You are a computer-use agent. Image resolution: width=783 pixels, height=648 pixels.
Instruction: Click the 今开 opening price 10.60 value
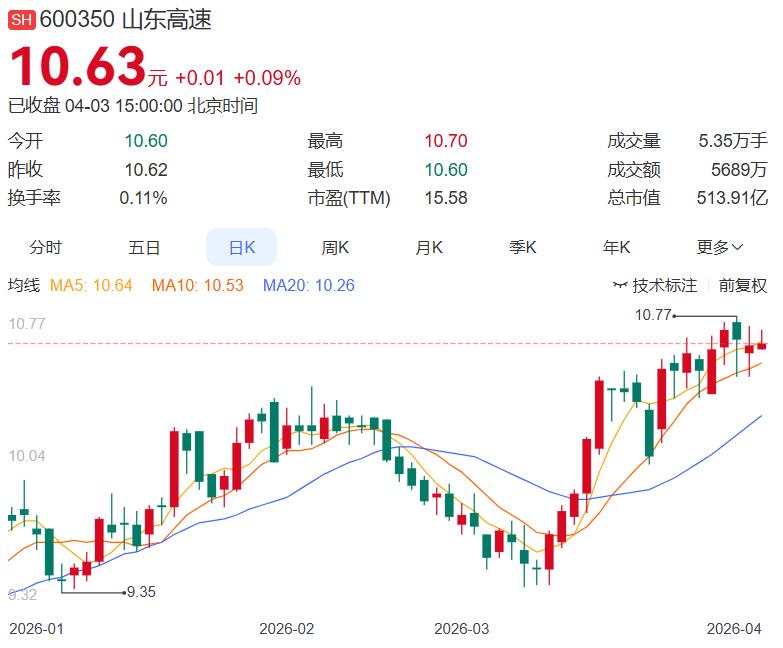[146, 141]
